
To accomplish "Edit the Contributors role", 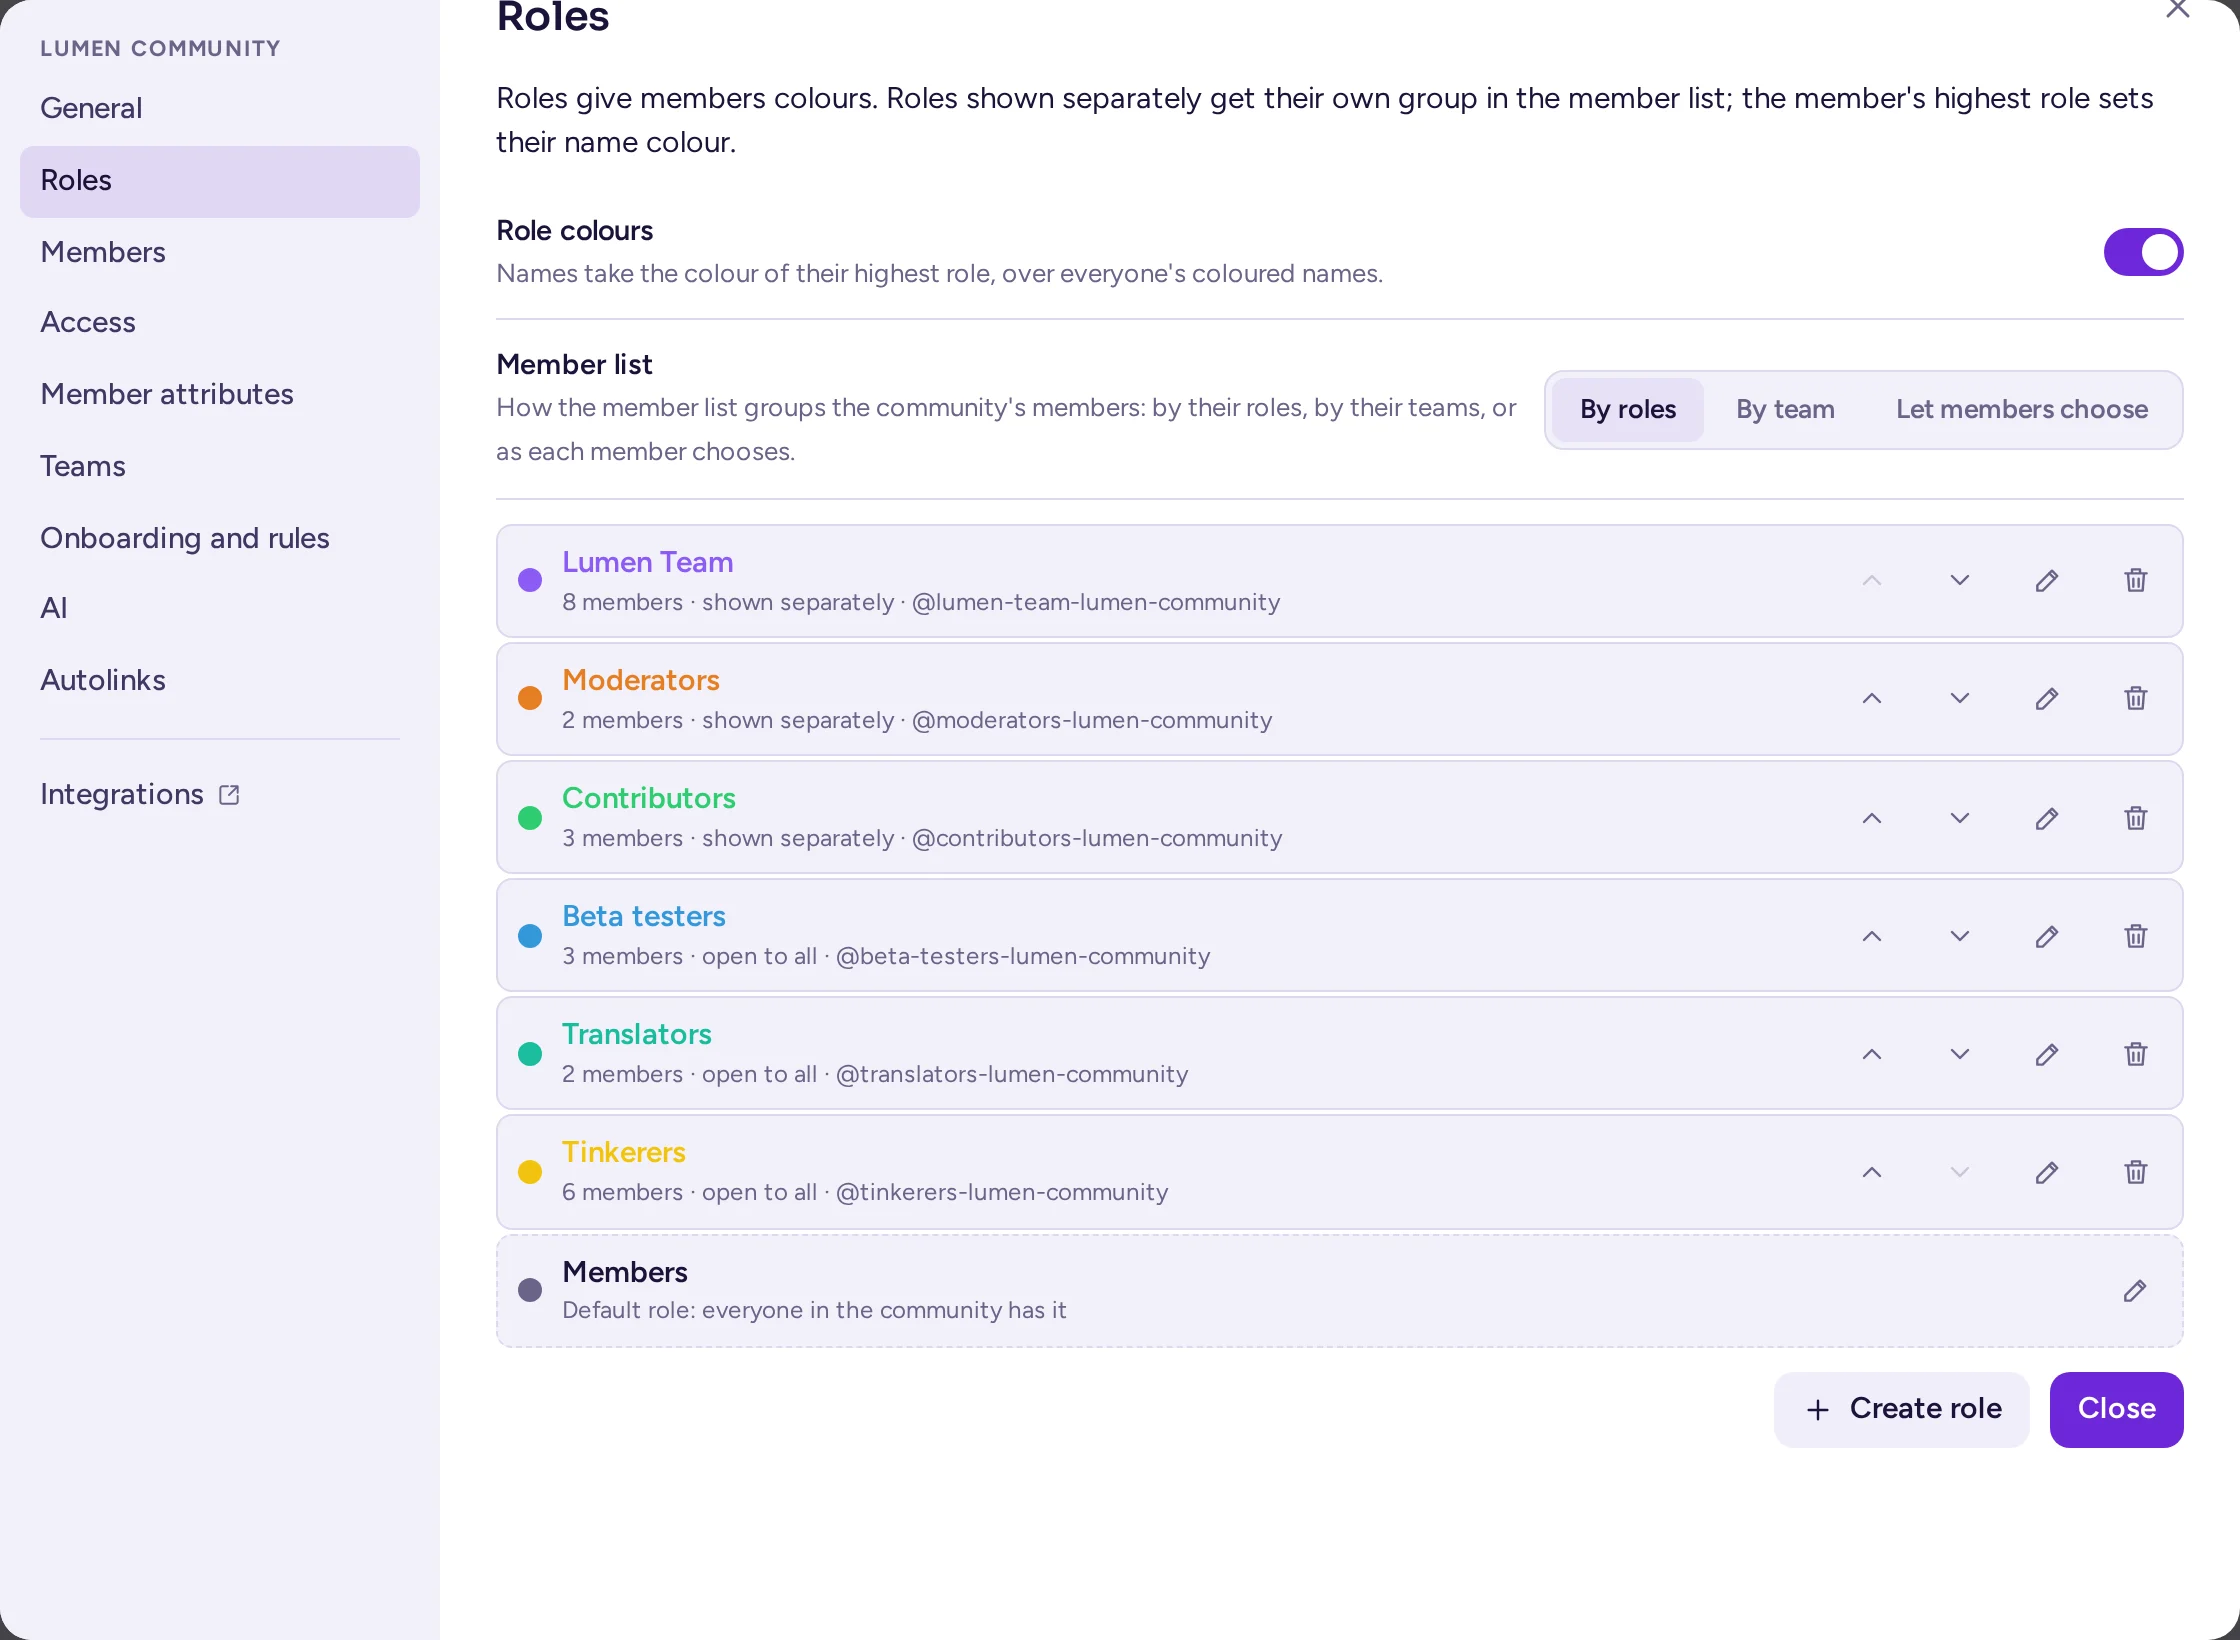I will 2047,818.
